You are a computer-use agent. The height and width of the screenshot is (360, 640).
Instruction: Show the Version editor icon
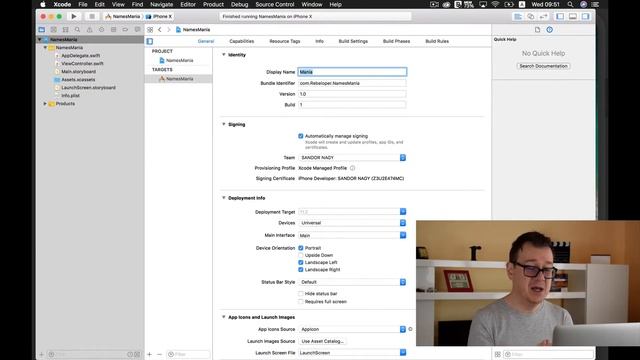pos(544,16)
